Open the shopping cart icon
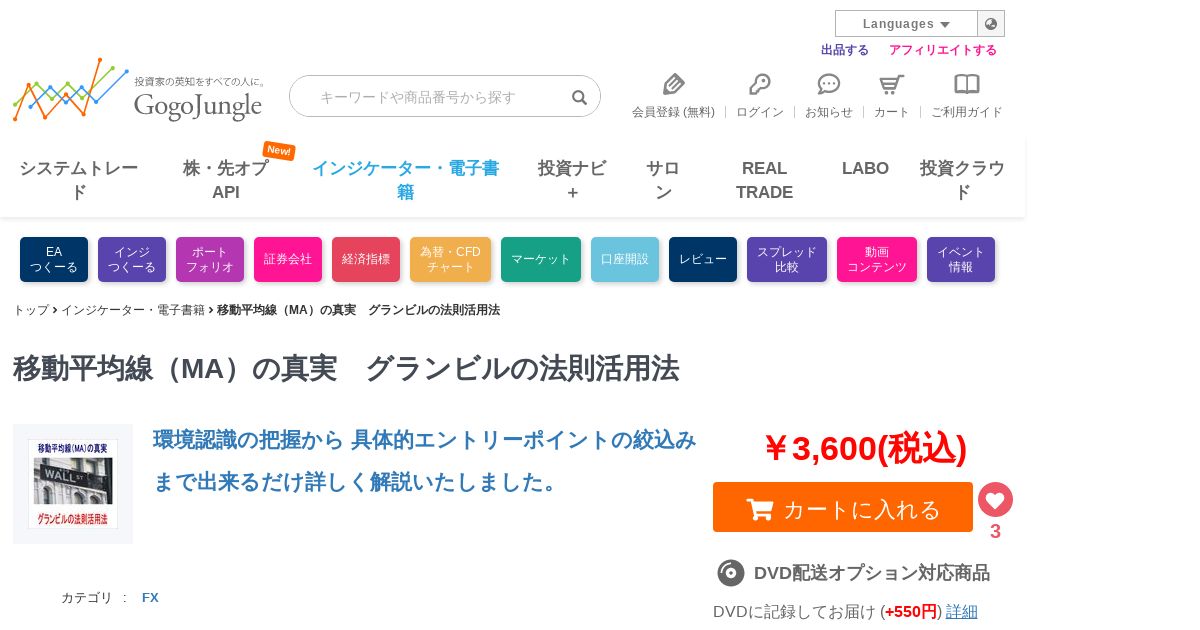 point(891,84)
